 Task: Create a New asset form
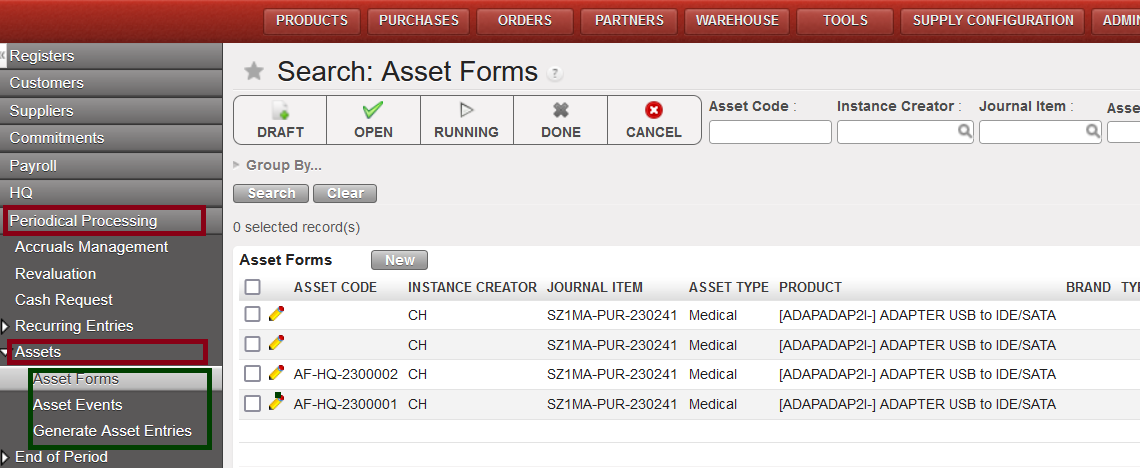point(399,260)
